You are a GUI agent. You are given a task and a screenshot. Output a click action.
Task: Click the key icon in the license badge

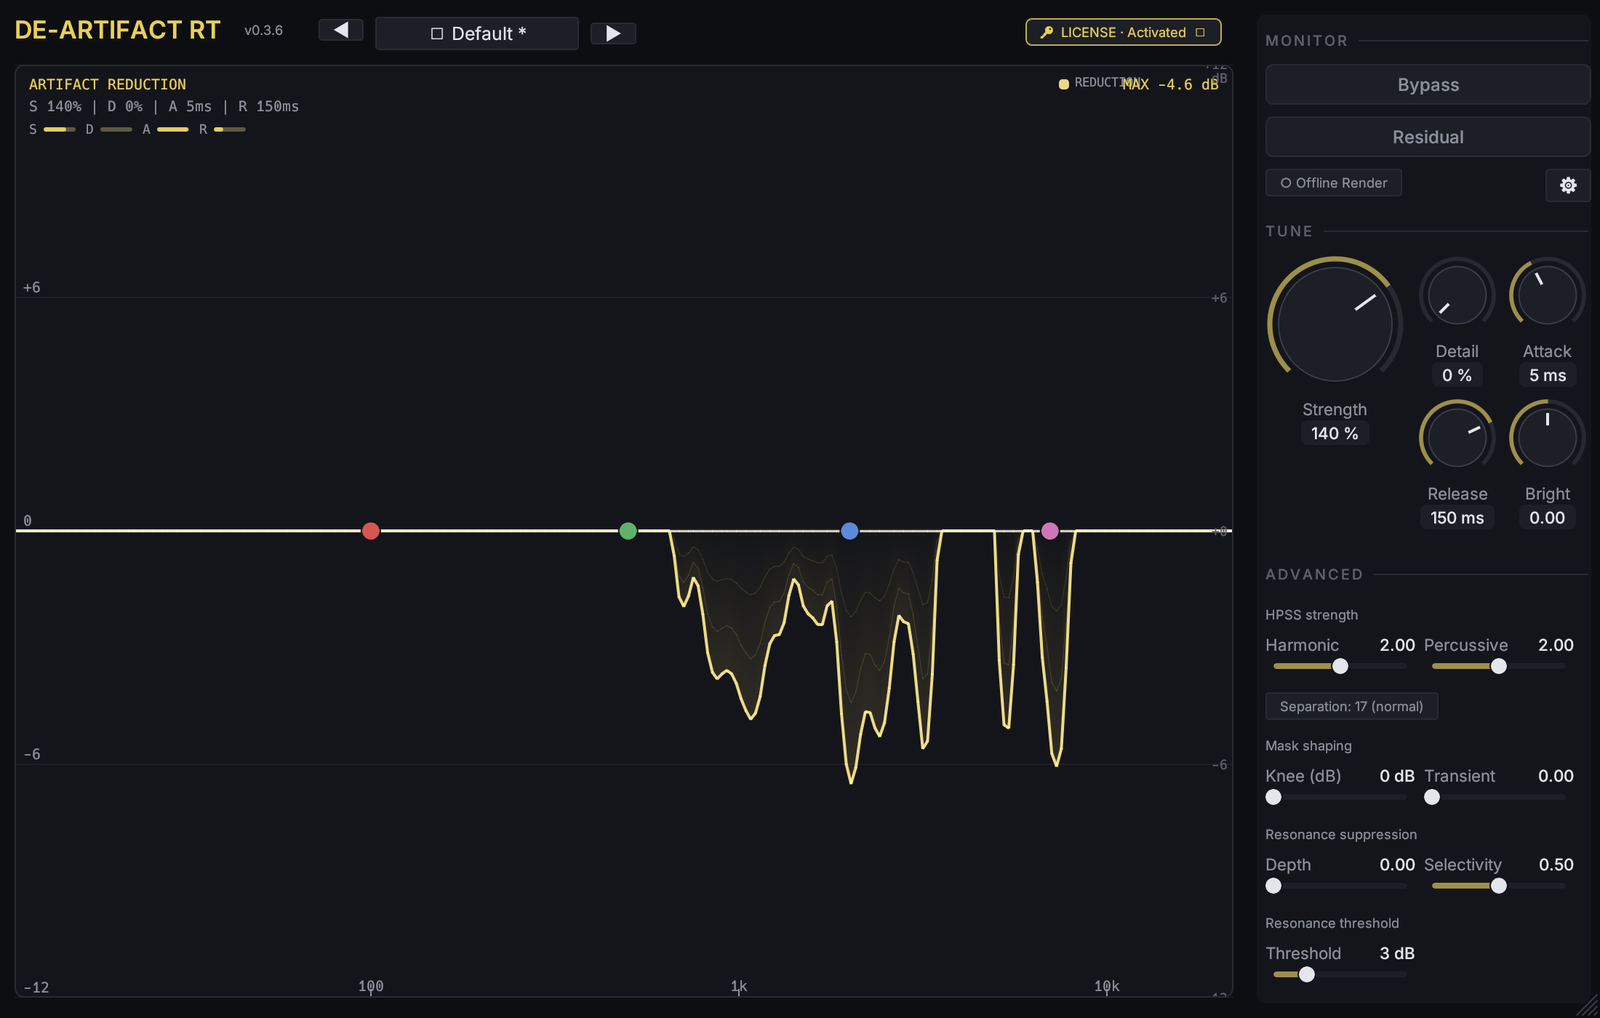(x=1047, y=32)
